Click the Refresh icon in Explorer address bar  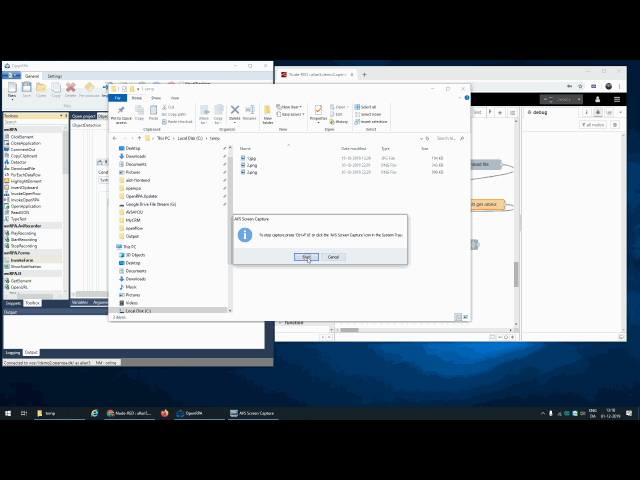point(427,138)
